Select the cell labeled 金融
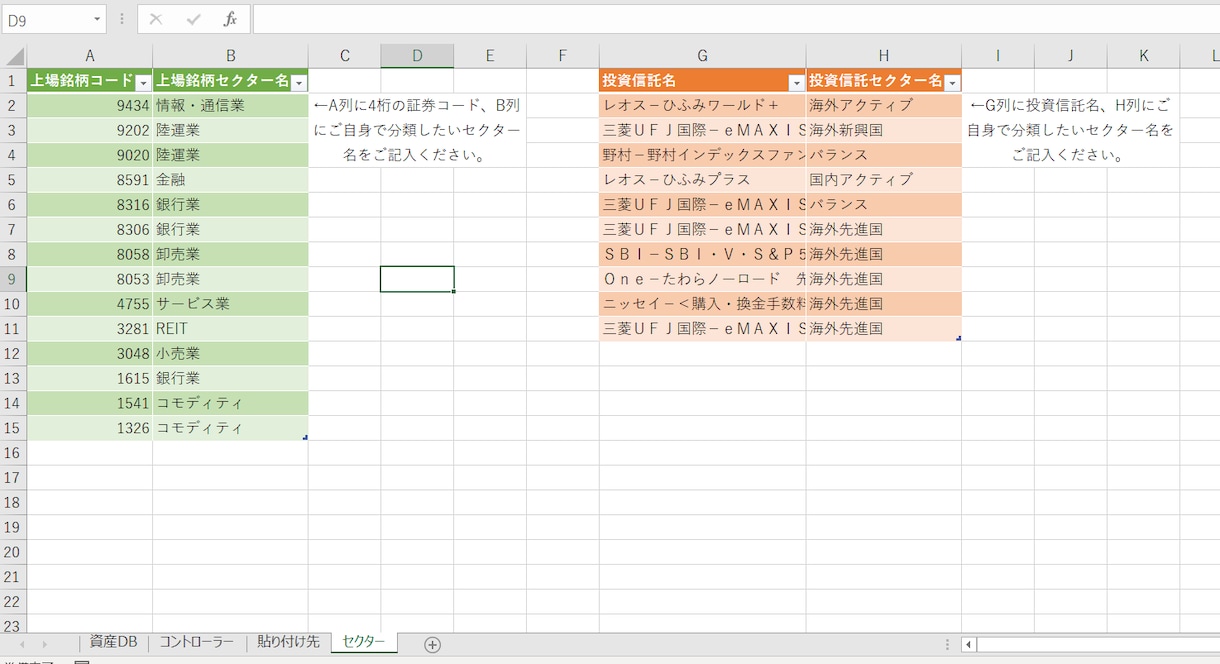 [x=230, y=180]
